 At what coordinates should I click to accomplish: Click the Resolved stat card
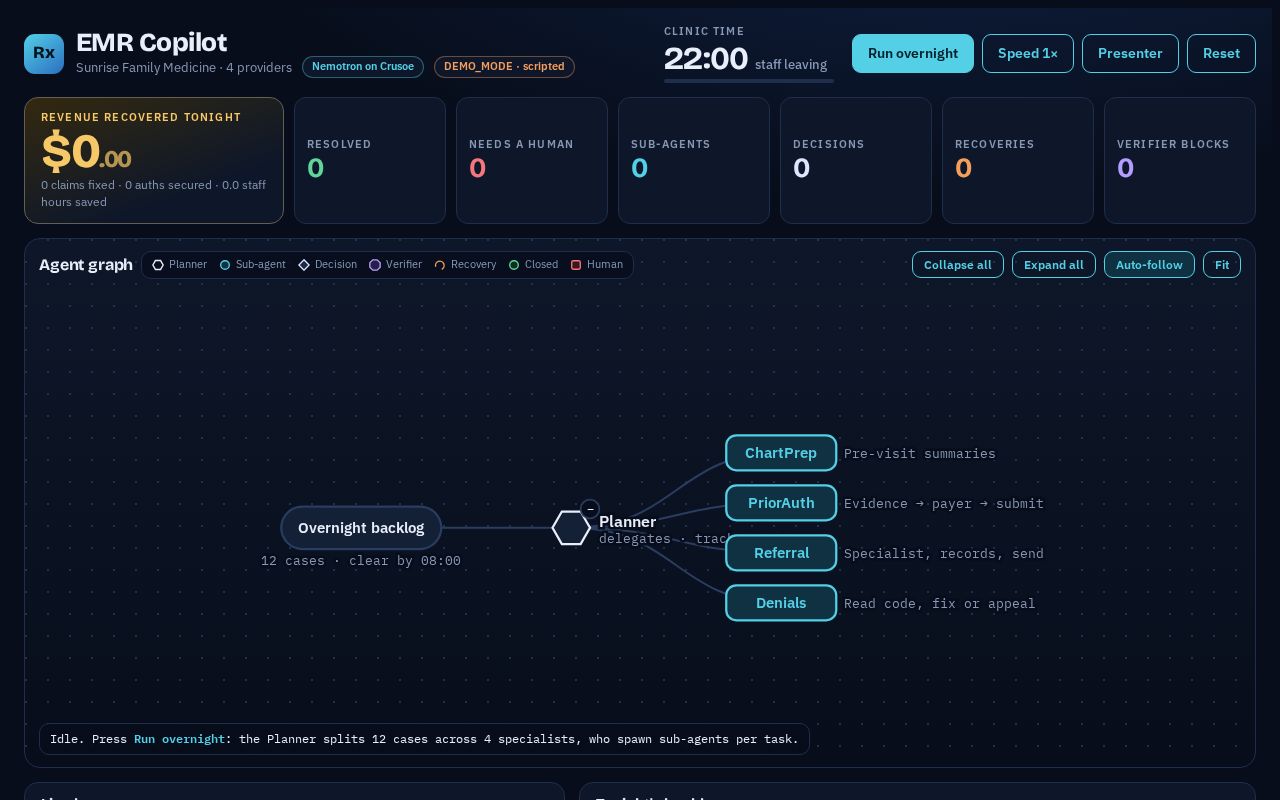(x=370, y=160)
